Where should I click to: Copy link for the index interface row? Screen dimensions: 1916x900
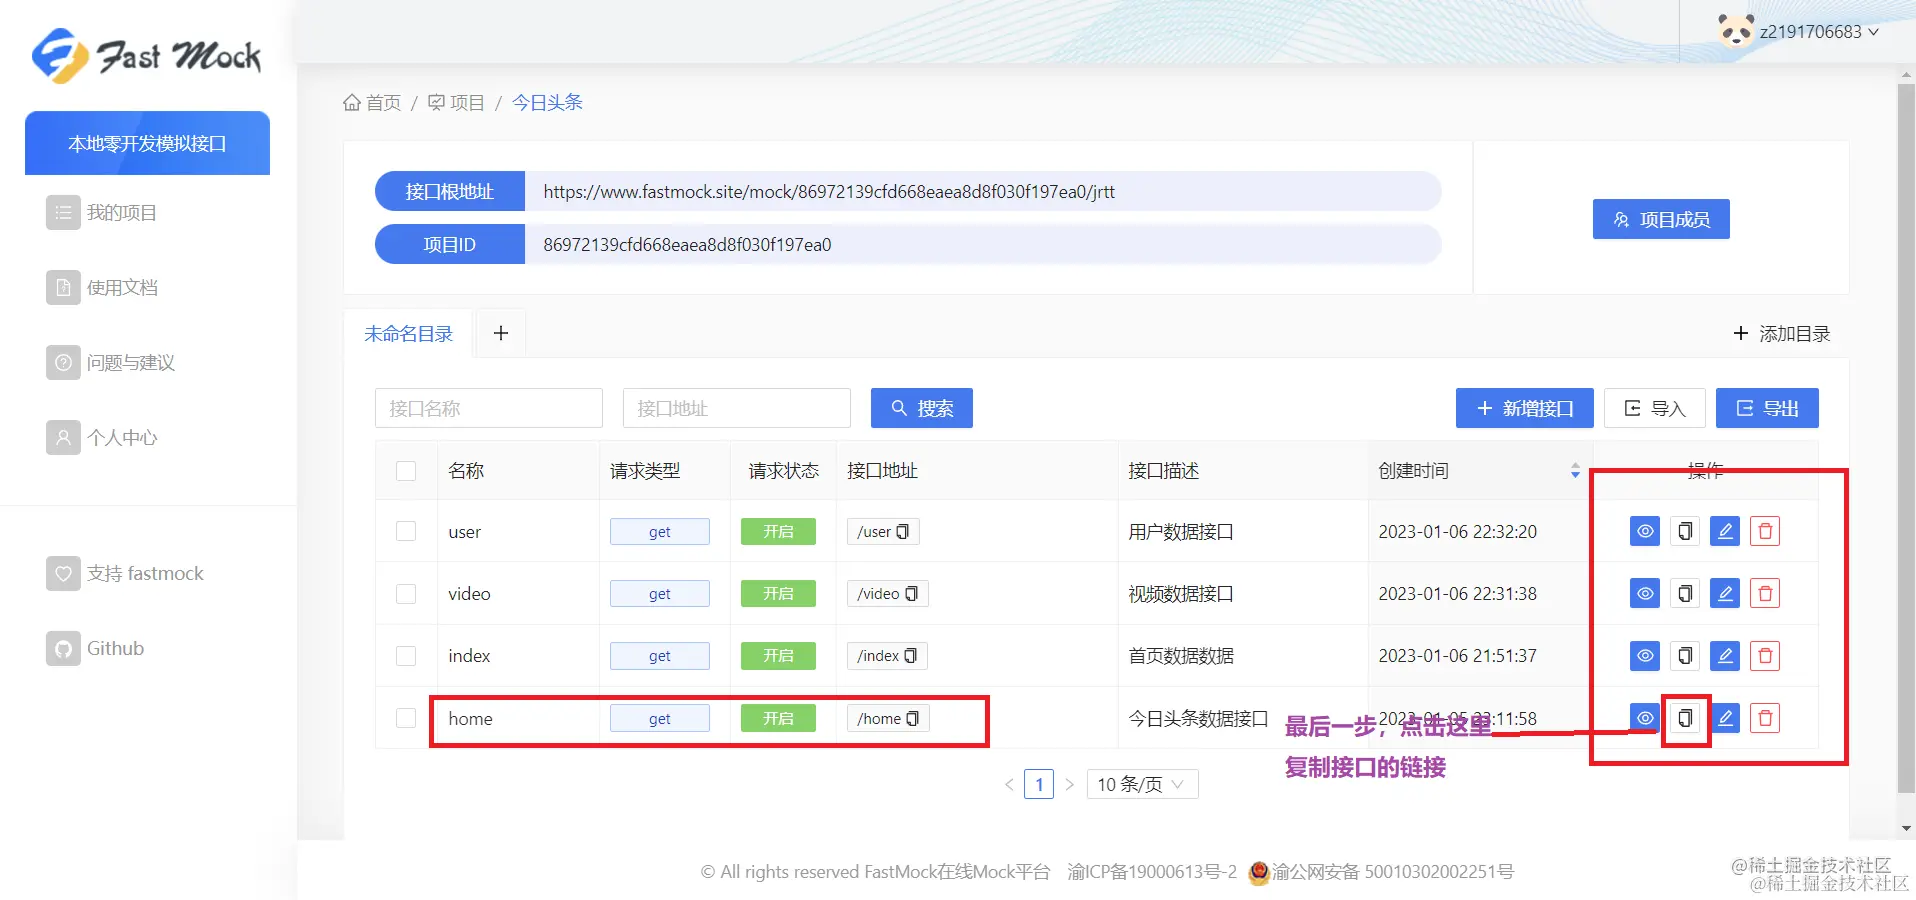[x=1685, y=655]
